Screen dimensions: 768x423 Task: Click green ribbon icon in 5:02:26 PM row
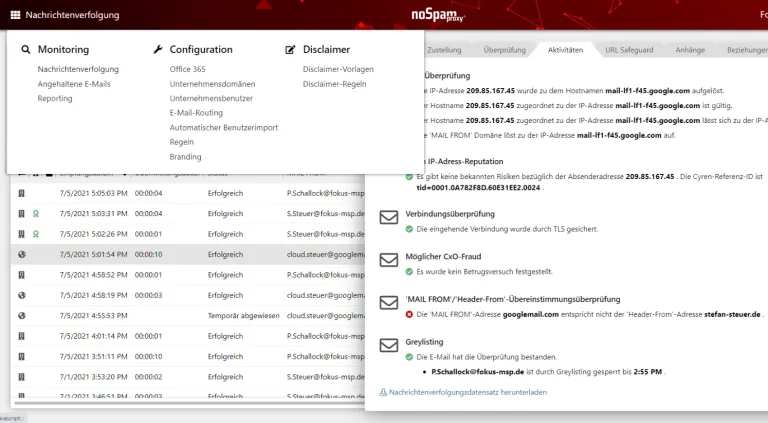pos(36,235)
